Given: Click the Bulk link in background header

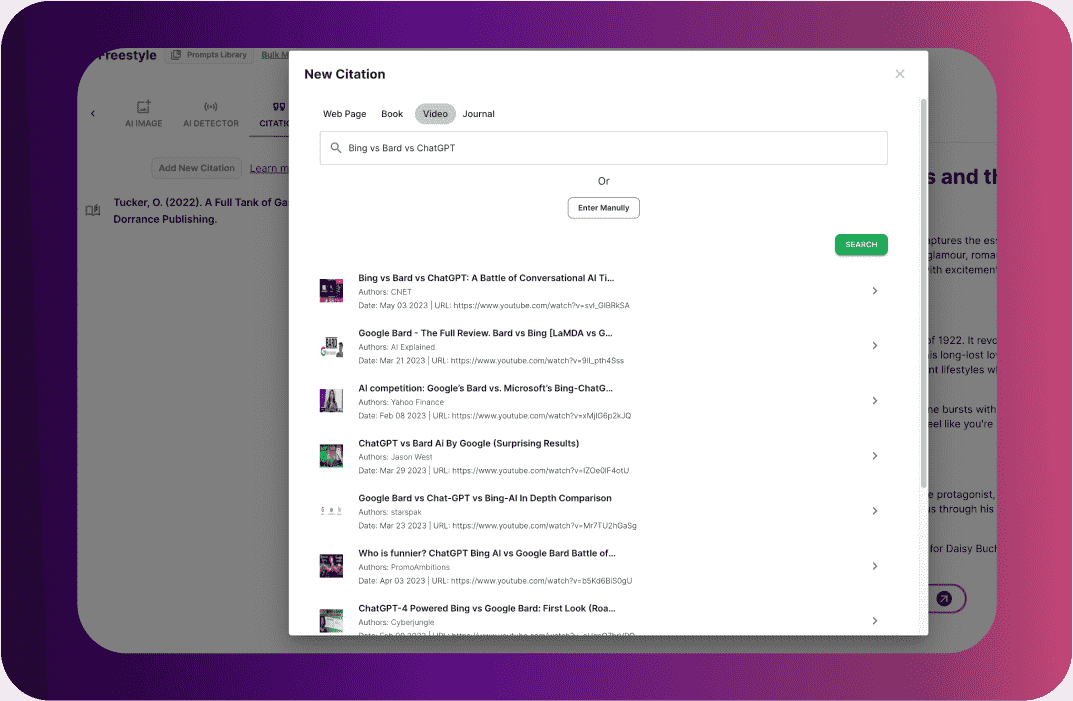Looking at the screenshot, I should [x=274, y=55].
